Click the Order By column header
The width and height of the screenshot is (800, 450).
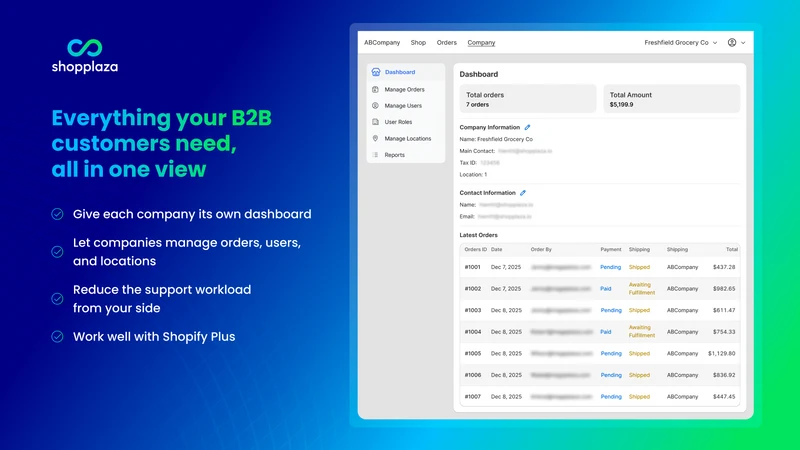tap(541, 249)
